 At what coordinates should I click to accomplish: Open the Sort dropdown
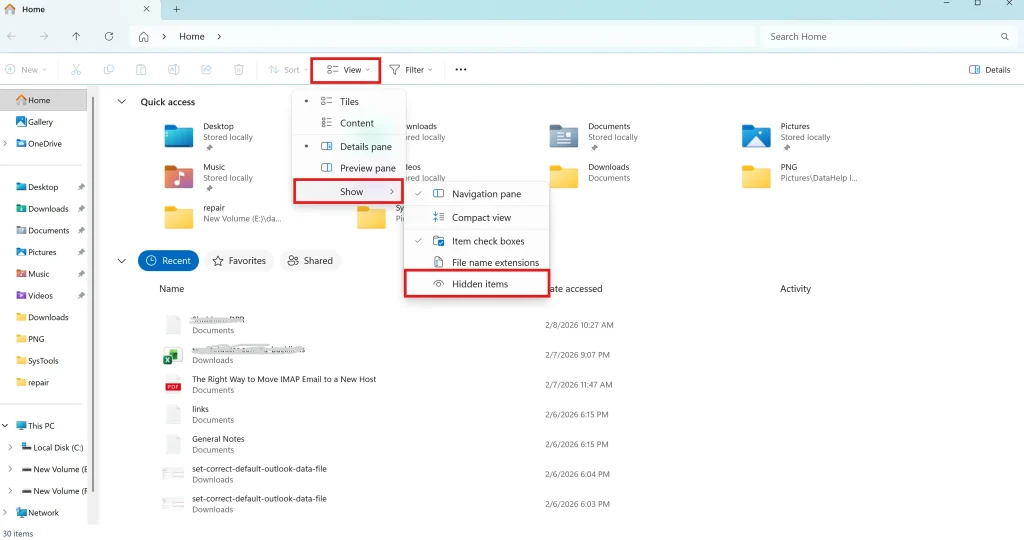[288, 69]
